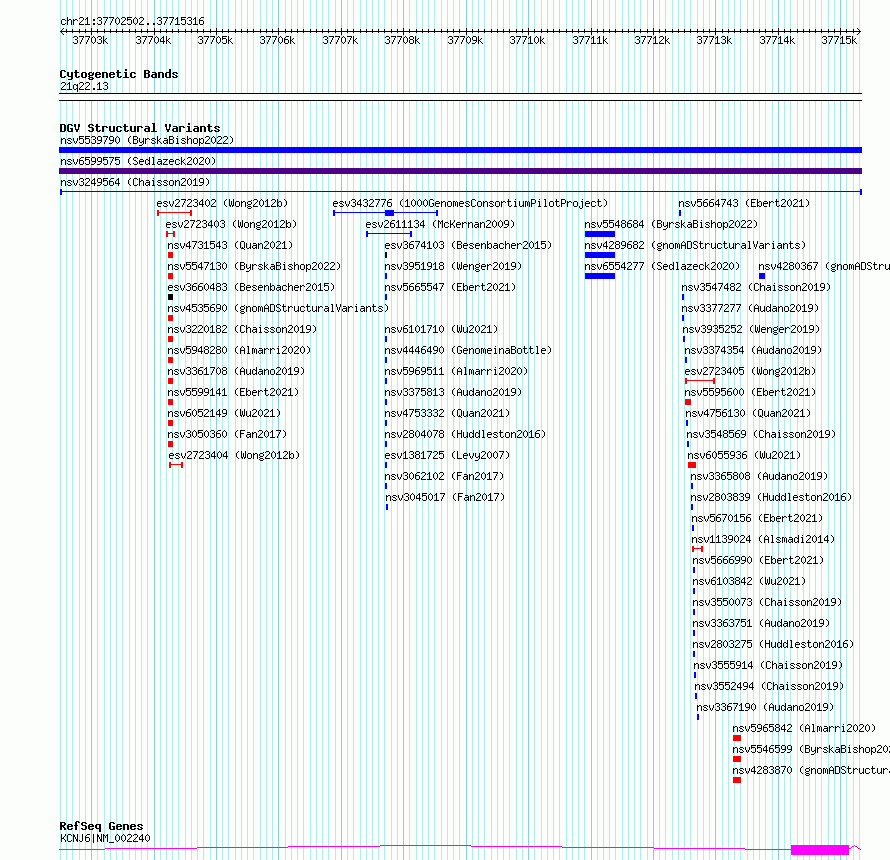
Task: Click the 21q22.13 cytogenetic band label
Action: point(84,86)
